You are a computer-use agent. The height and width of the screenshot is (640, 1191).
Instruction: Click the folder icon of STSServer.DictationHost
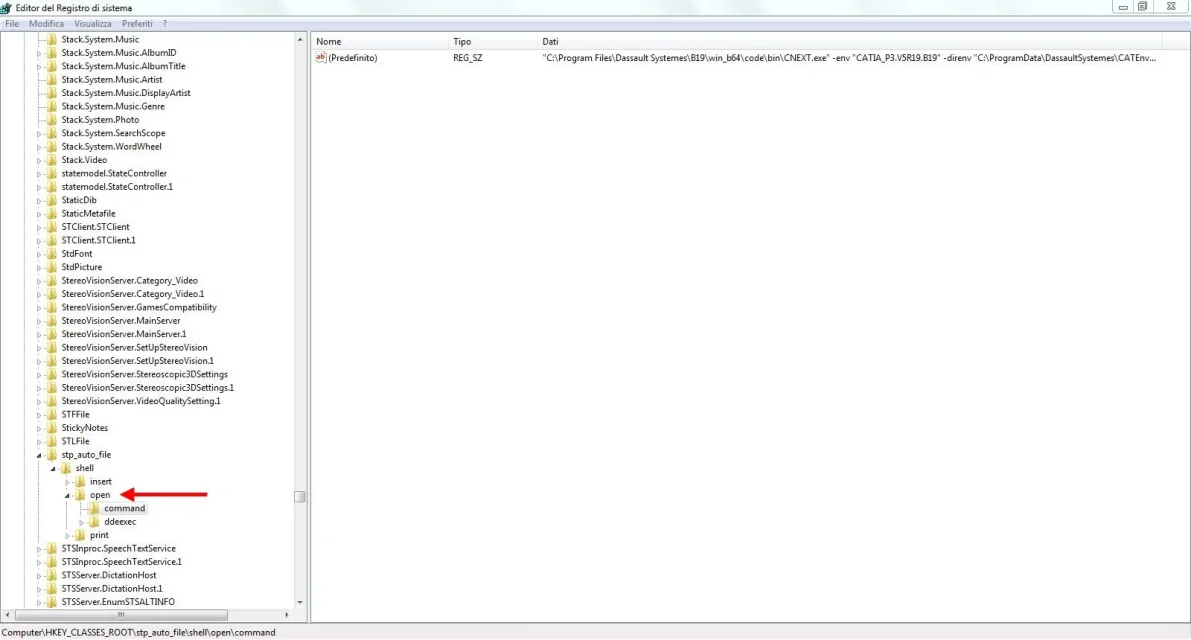(x=52, y=575)
